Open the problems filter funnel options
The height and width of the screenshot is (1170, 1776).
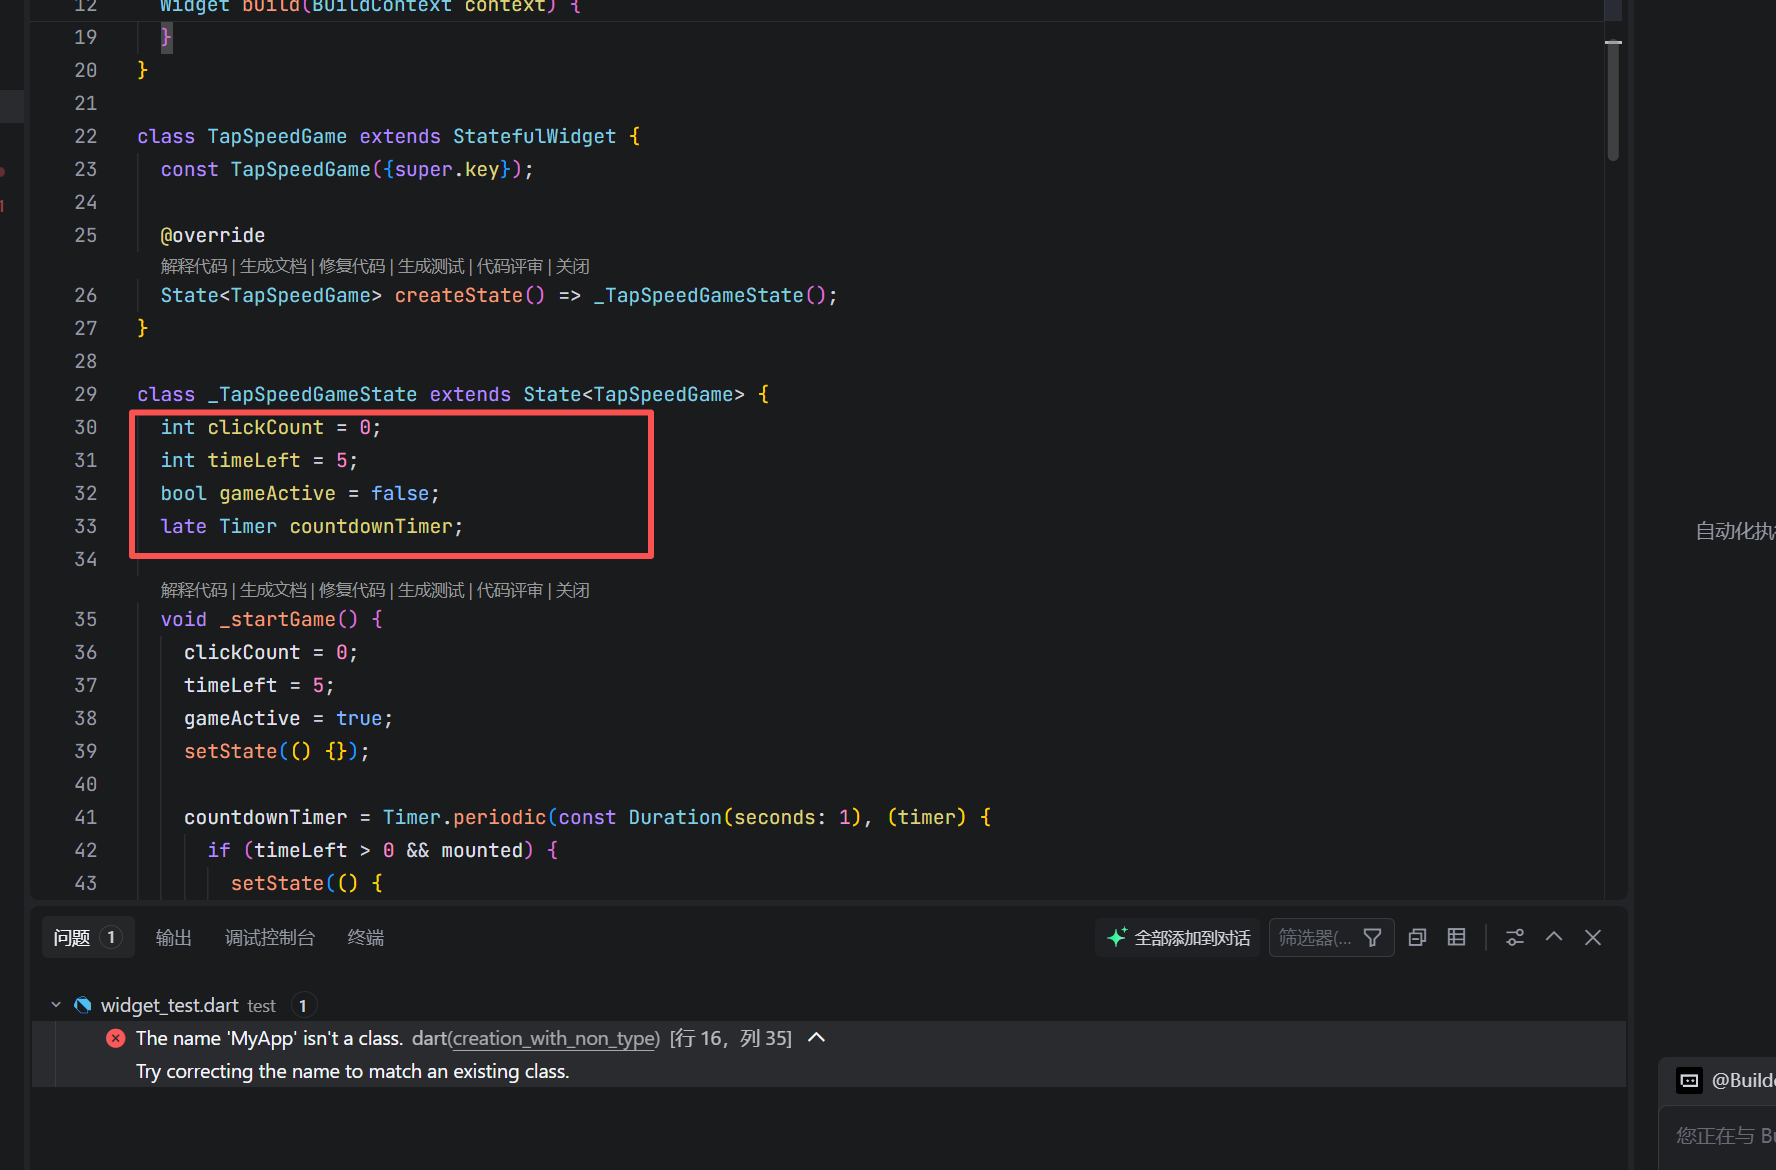pos(1373,938)
